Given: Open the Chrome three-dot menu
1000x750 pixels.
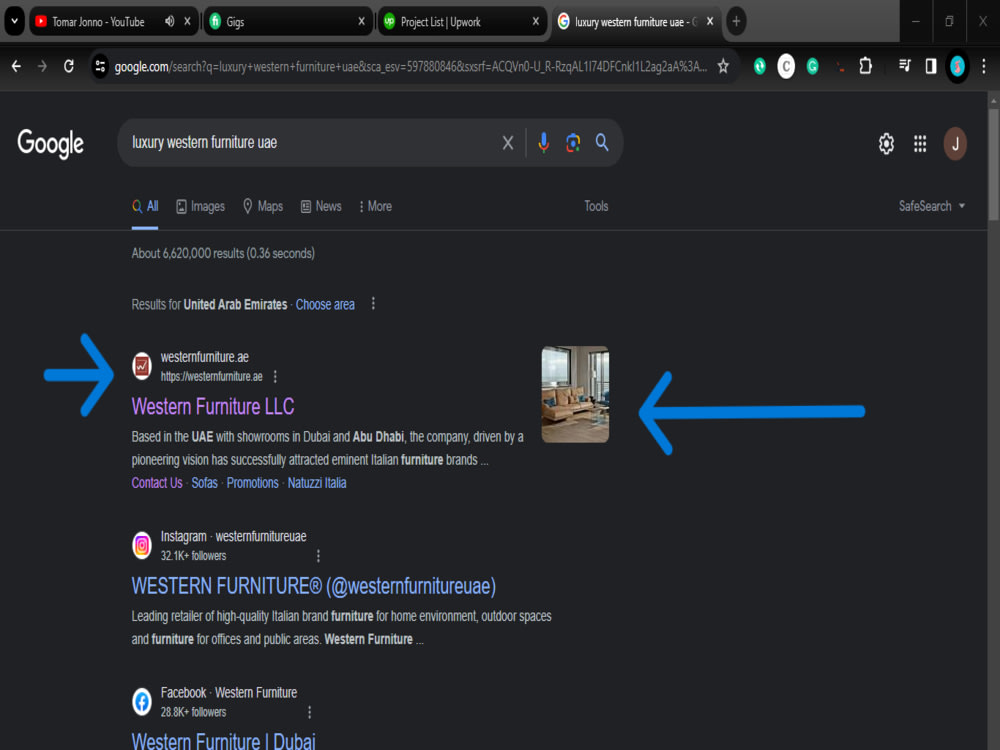Looking at the screenshot, I should tap(984, 66).
